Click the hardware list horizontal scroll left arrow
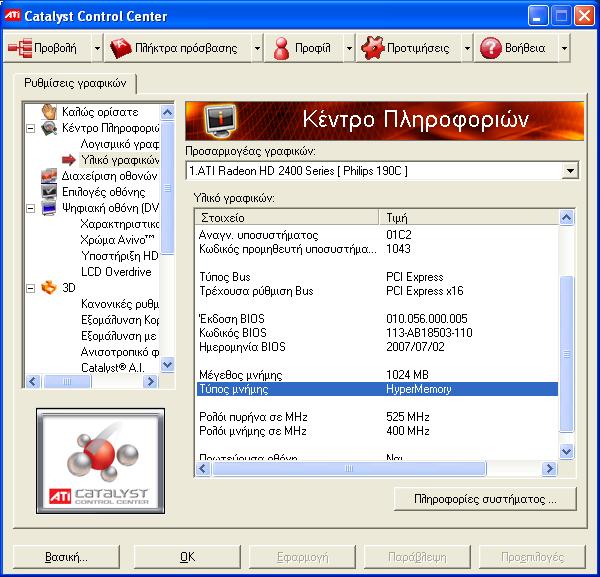 [x=203, y=468]
